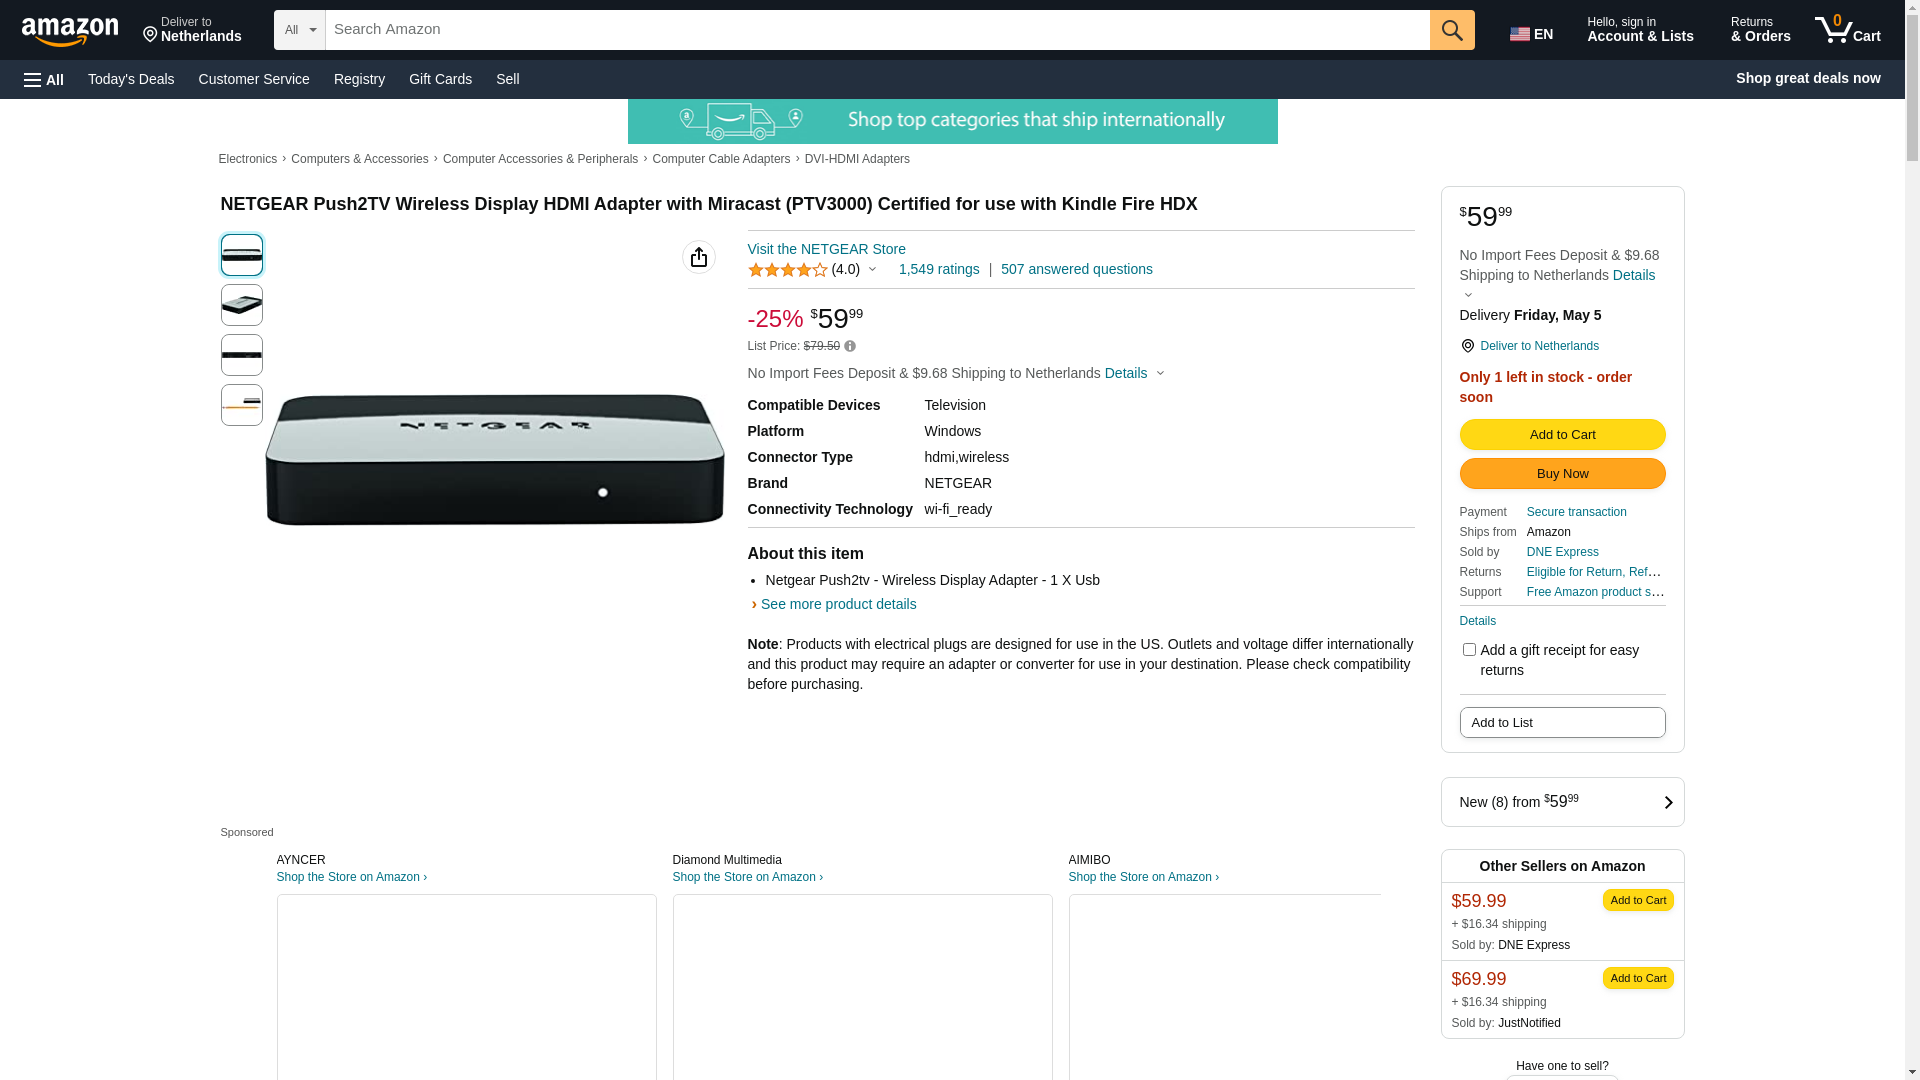Image resolution: width=1920 pixels, height=1080 pixels.
Task: Click the share icon on product image
Action: pos(698,258)
